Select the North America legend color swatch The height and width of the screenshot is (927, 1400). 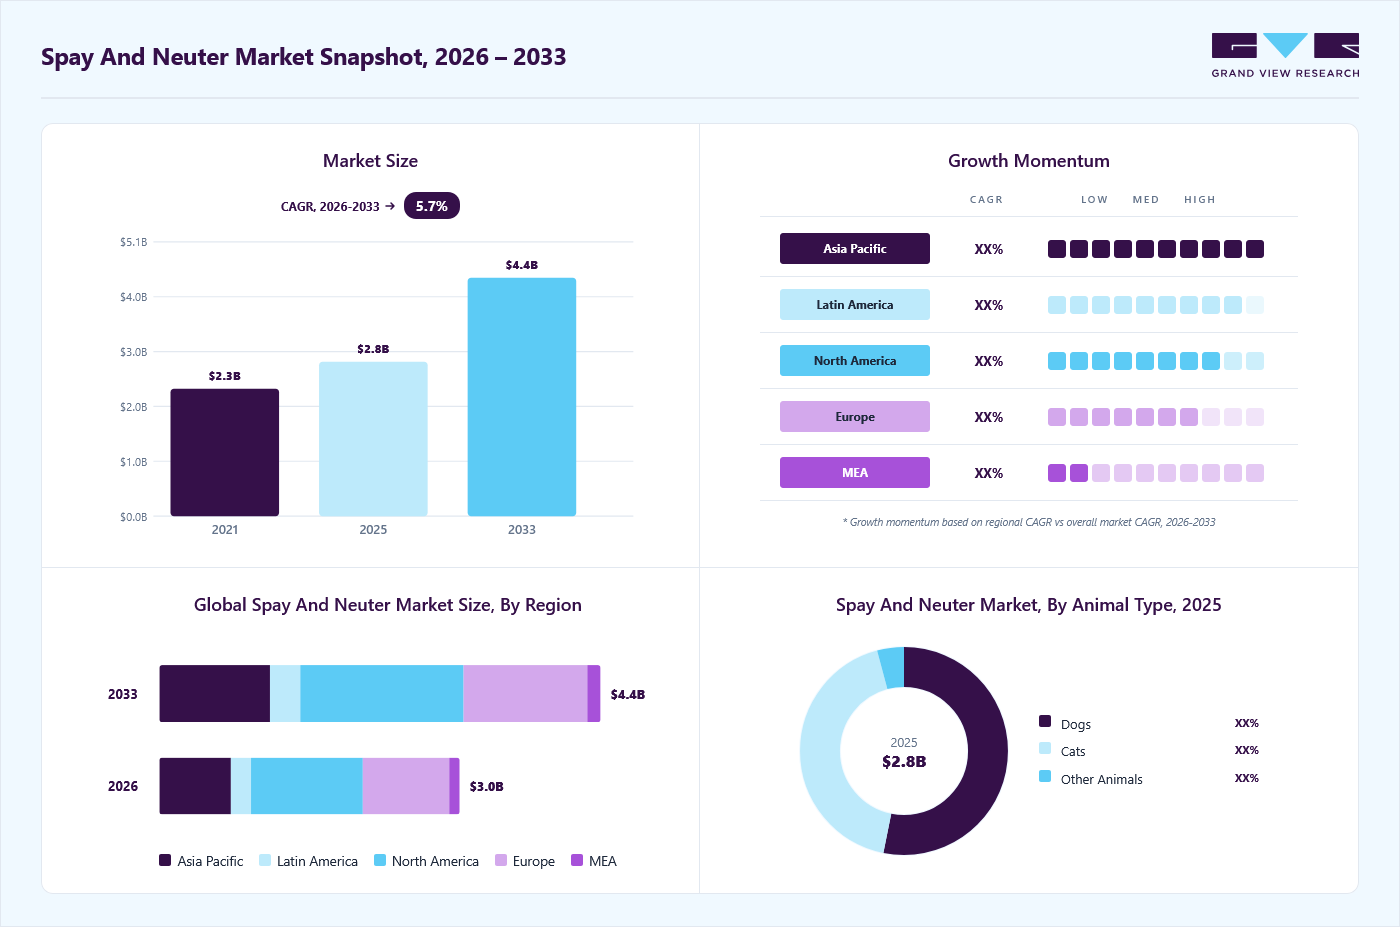(380, 860)
